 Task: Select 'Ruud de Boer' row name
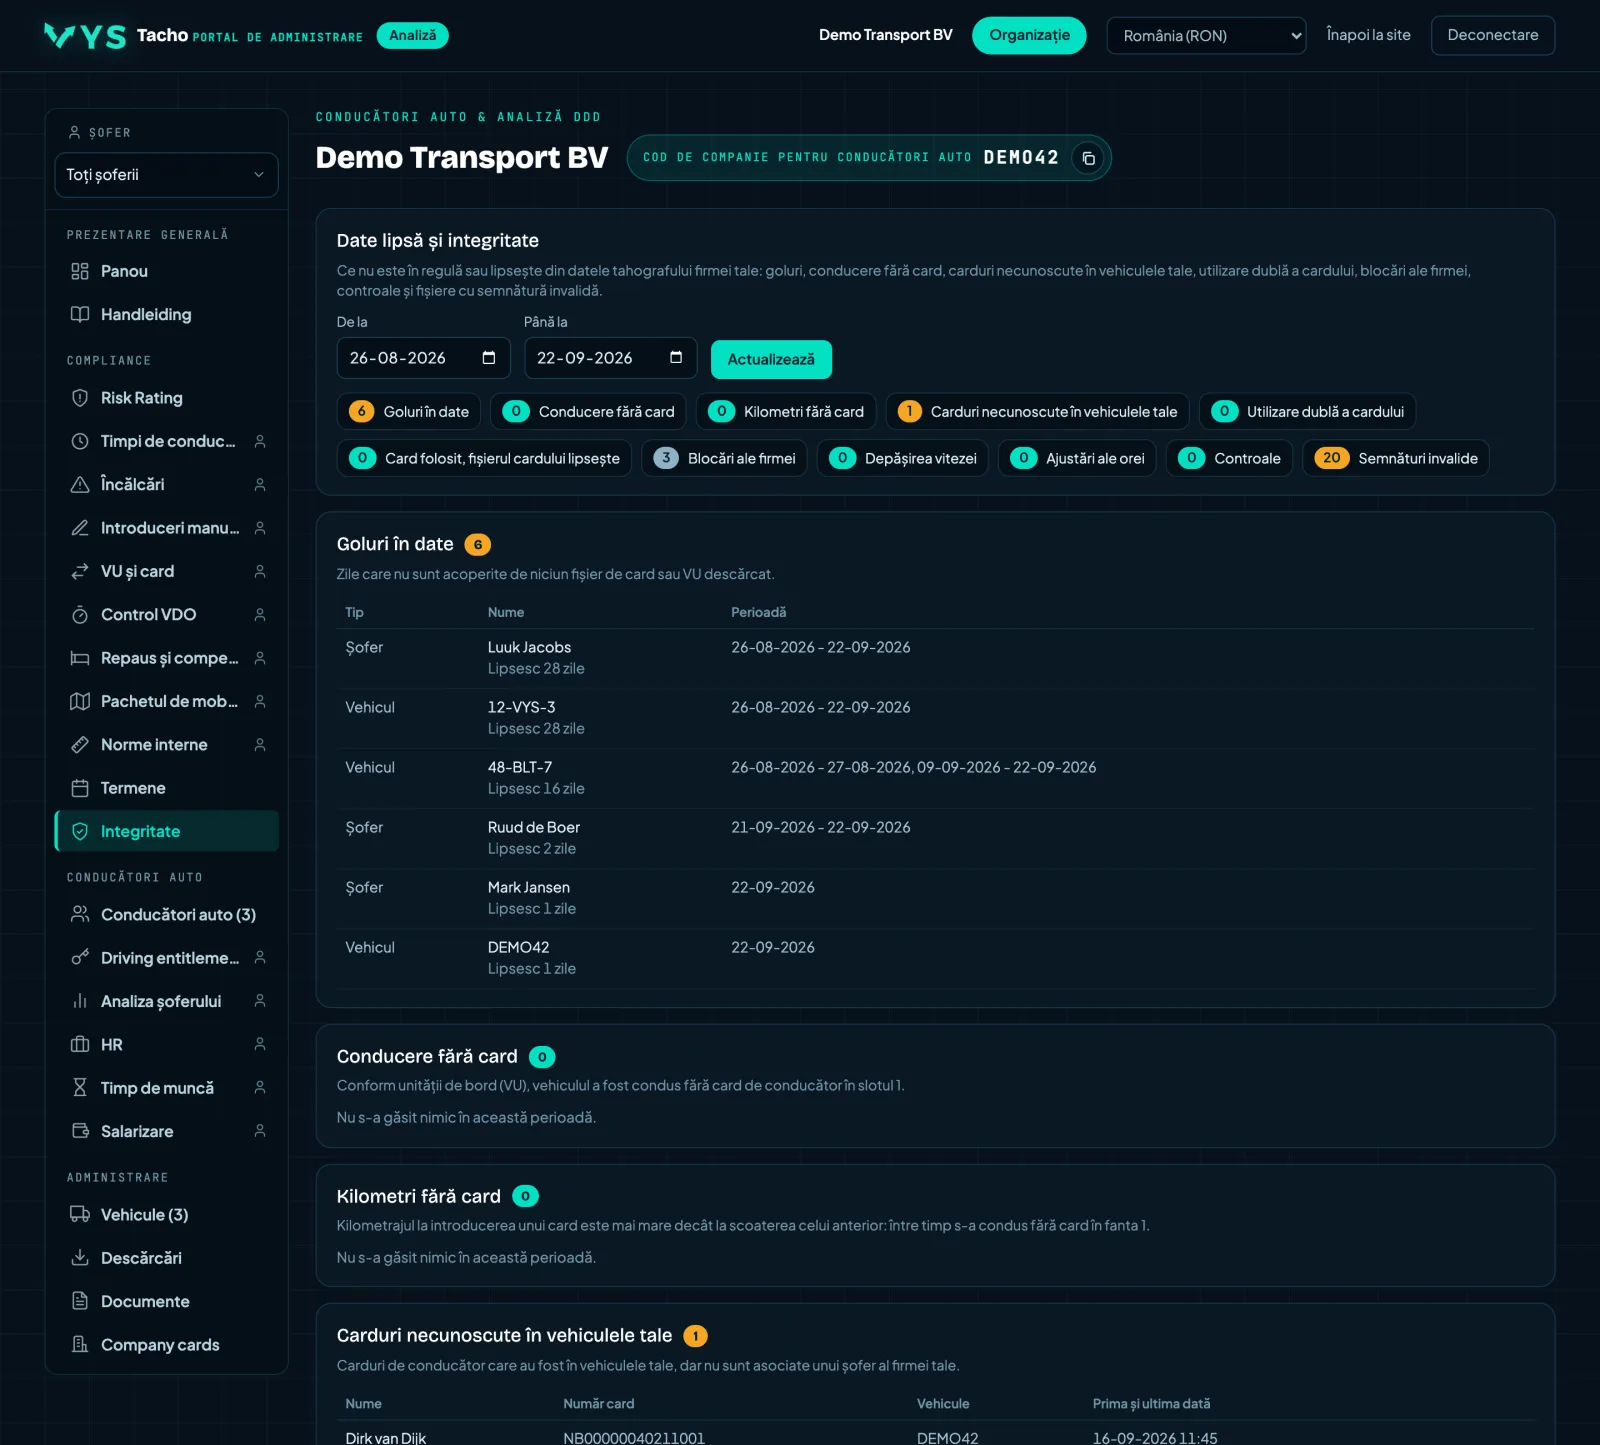534,827
